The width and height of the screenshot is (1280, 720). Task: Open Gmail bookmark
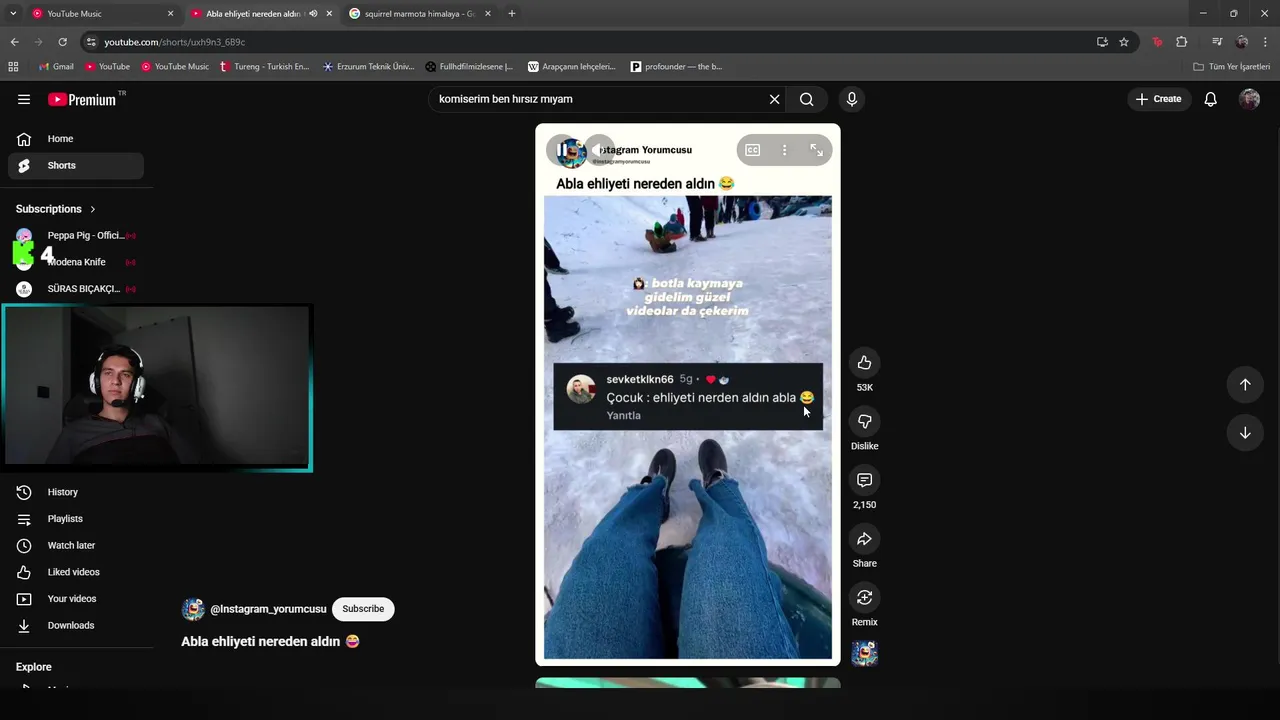(56, 67)
